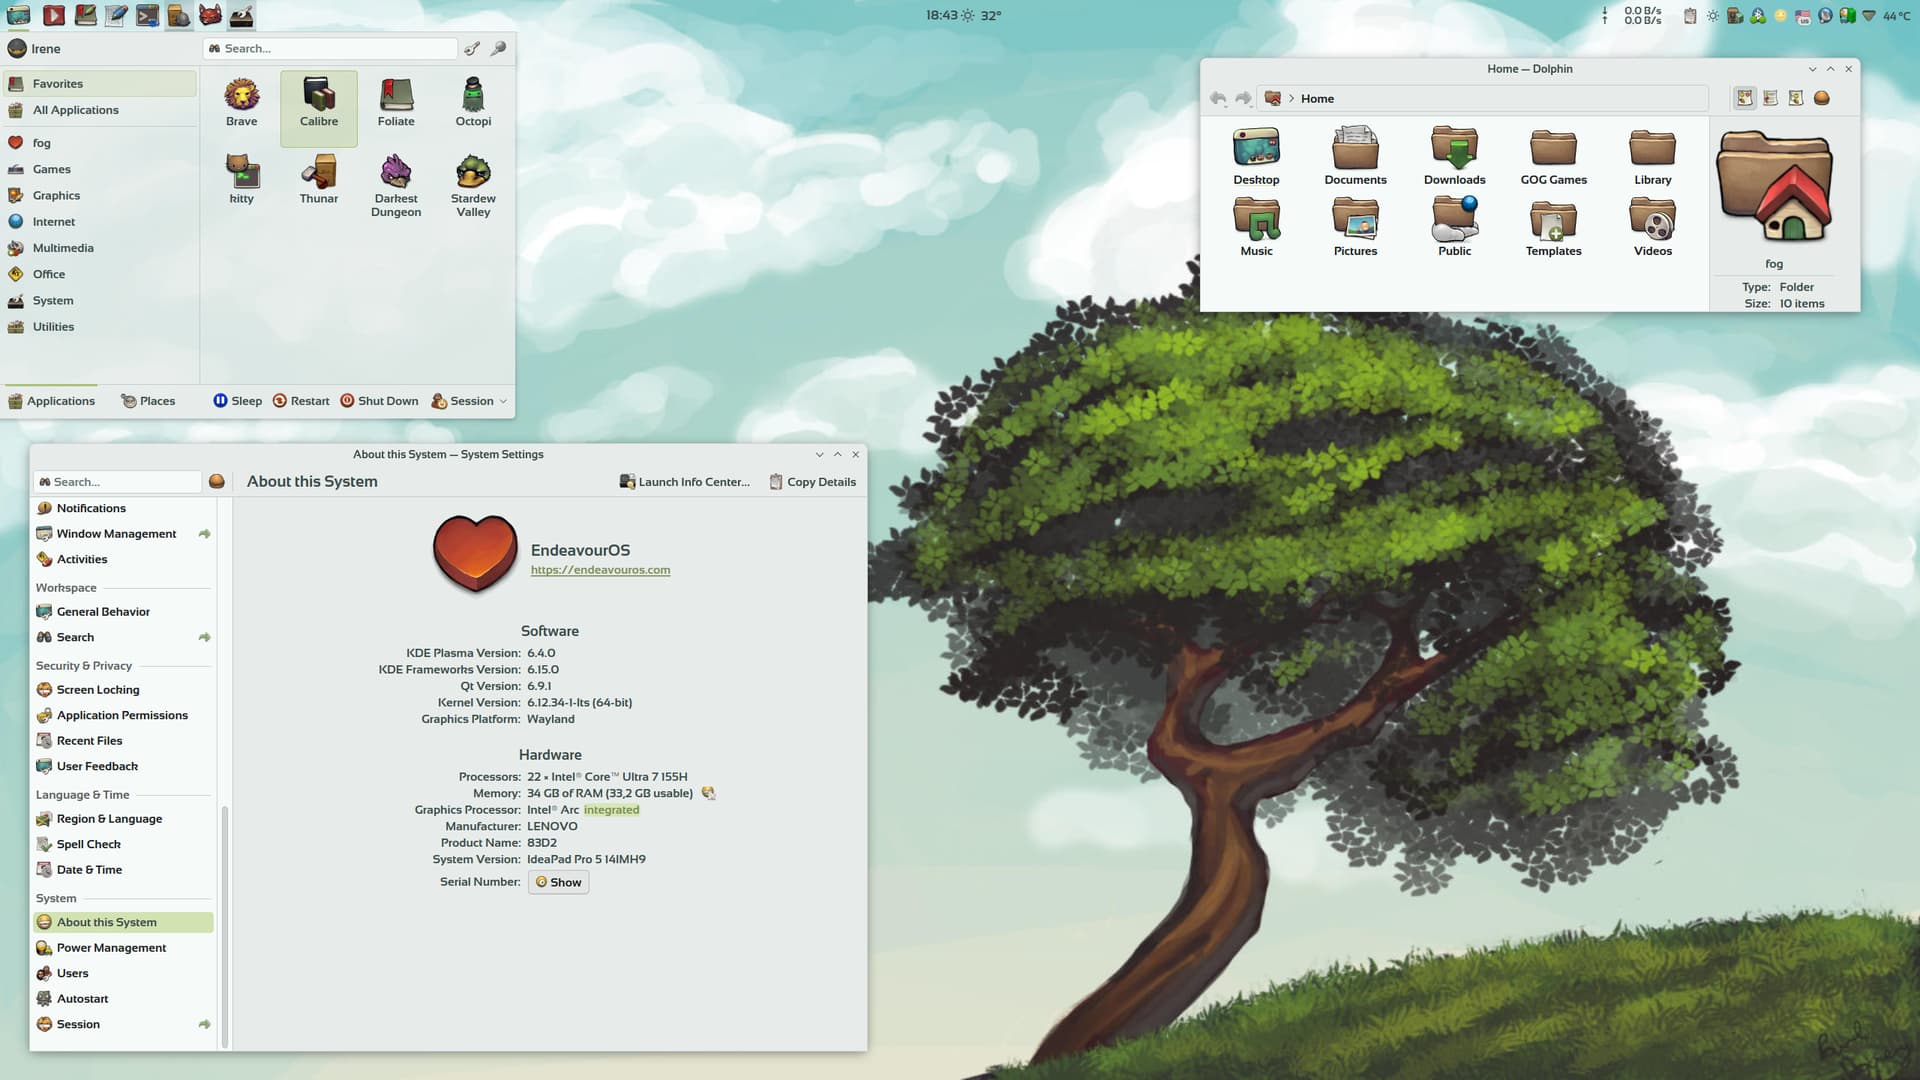1920x1080 pixels.
Task: Switch Dolphin to details view mode
Action: pos(1796,98)
